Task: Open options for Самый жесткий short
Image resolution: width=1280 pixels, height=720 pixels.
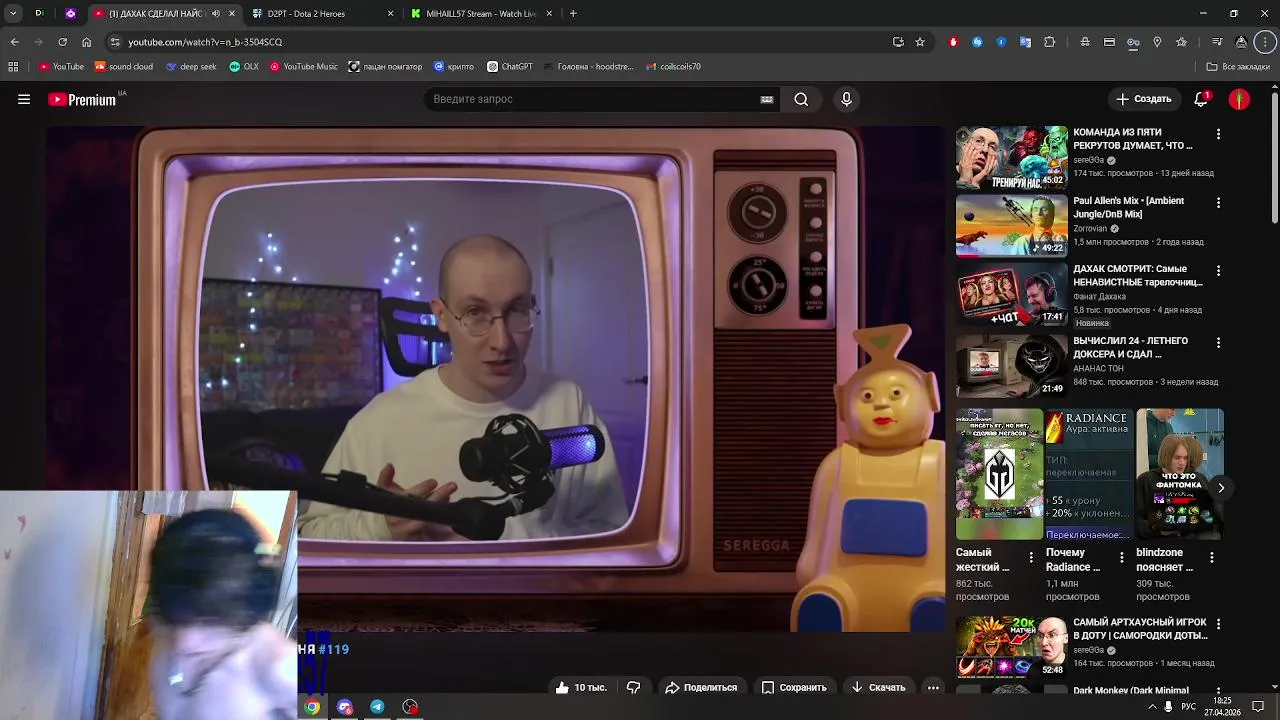Action: click(x=1031, y=557)
